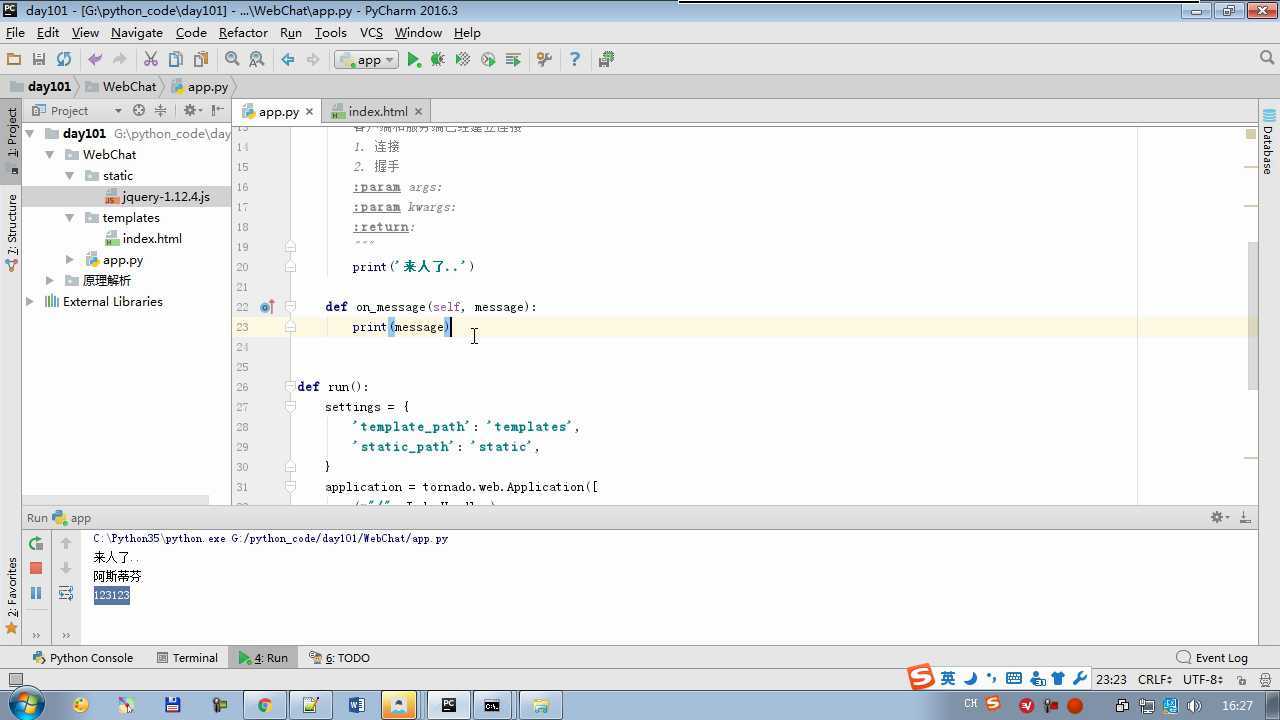The height and width of the screenshot is (720, 1280).
Task: Switch to index.html editor tab
Action: pos(377,111)
